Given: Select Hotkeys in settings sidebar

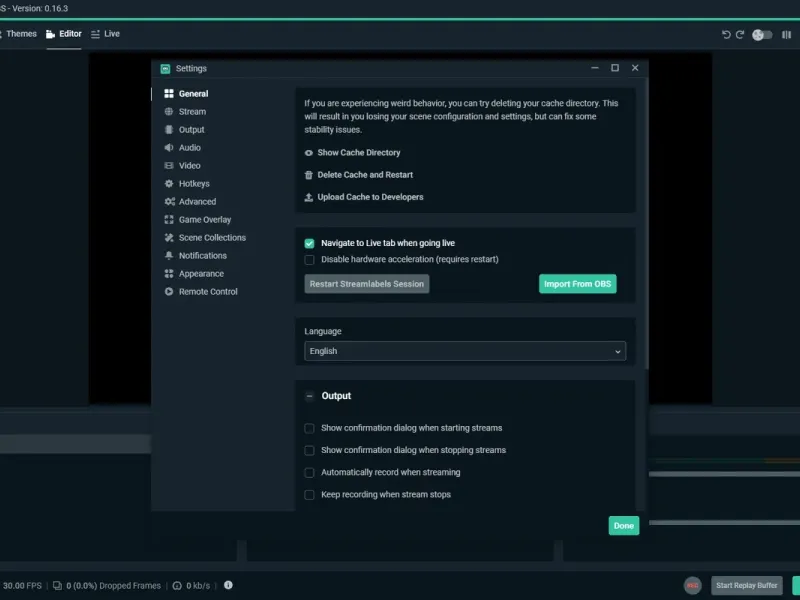Looking at the screenshot, I should pyautogui.click(x=194, y=183).
